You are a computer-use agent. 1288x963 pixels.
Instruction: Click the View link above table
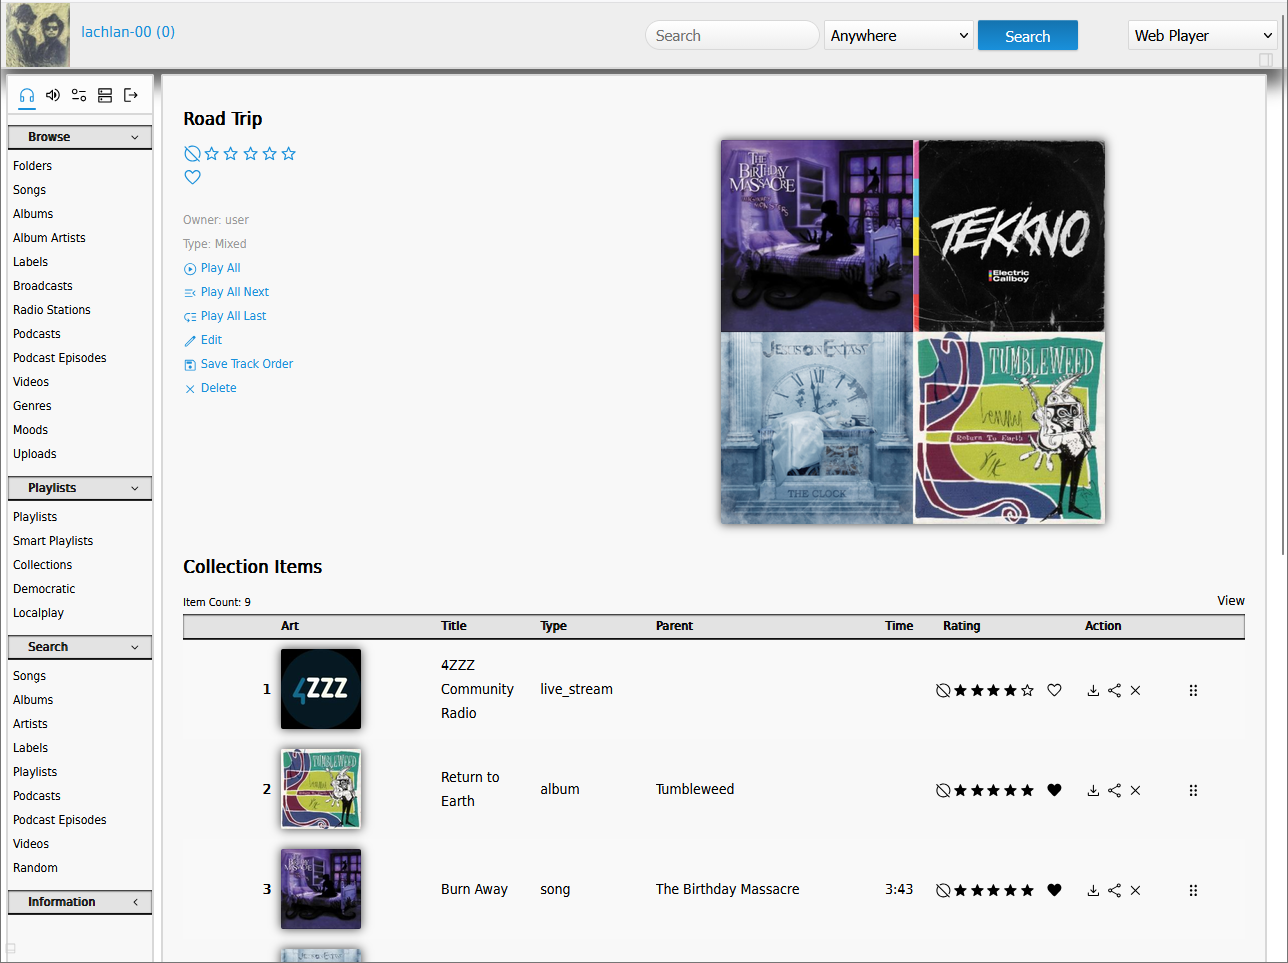pyautogui.click(x=1231, y=601)
